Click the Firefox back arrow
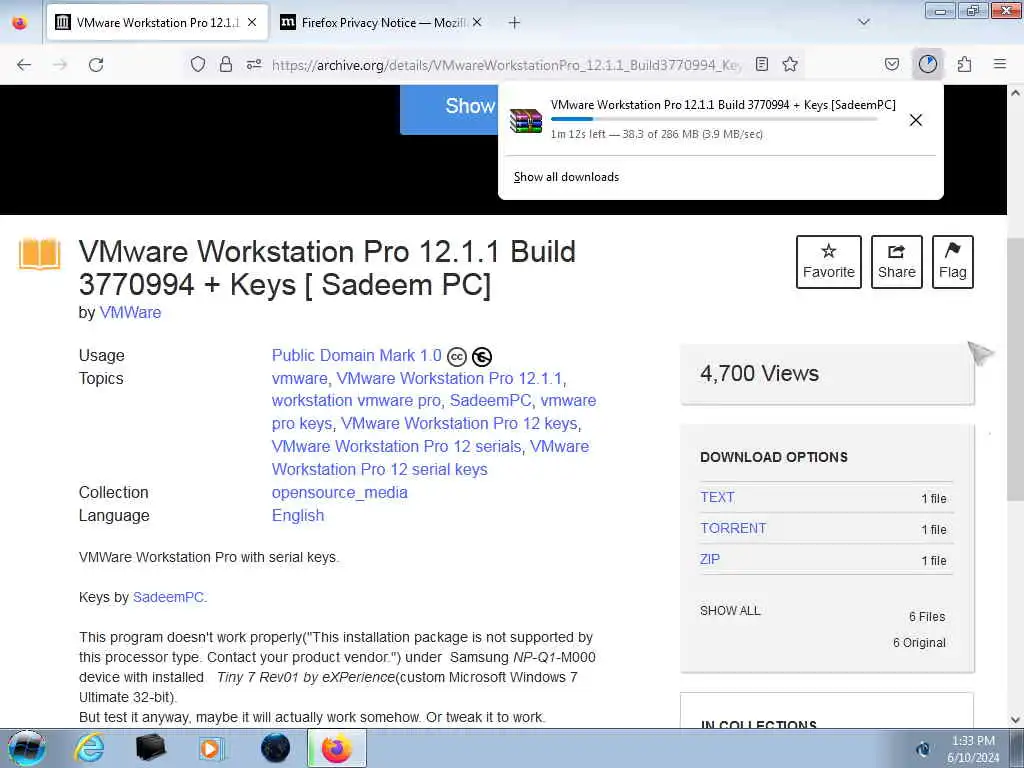The height and width of the screenshot is (768, 1024). coord(24,64)
